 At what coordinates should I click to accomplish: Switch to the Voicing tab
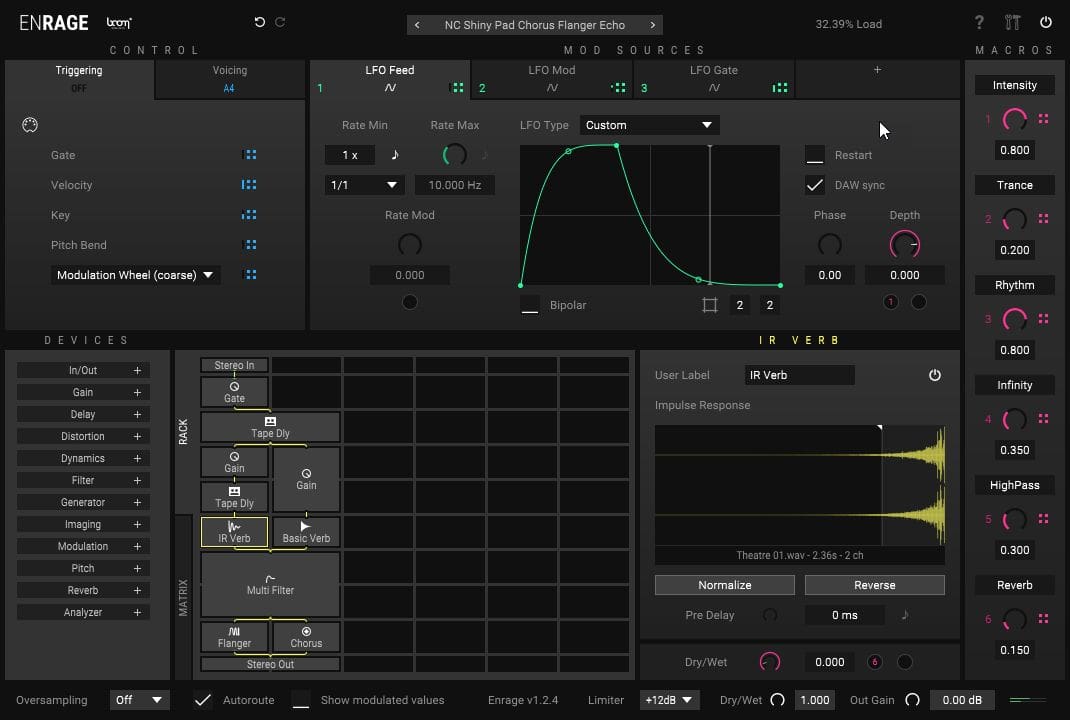[x=230, y=78]
